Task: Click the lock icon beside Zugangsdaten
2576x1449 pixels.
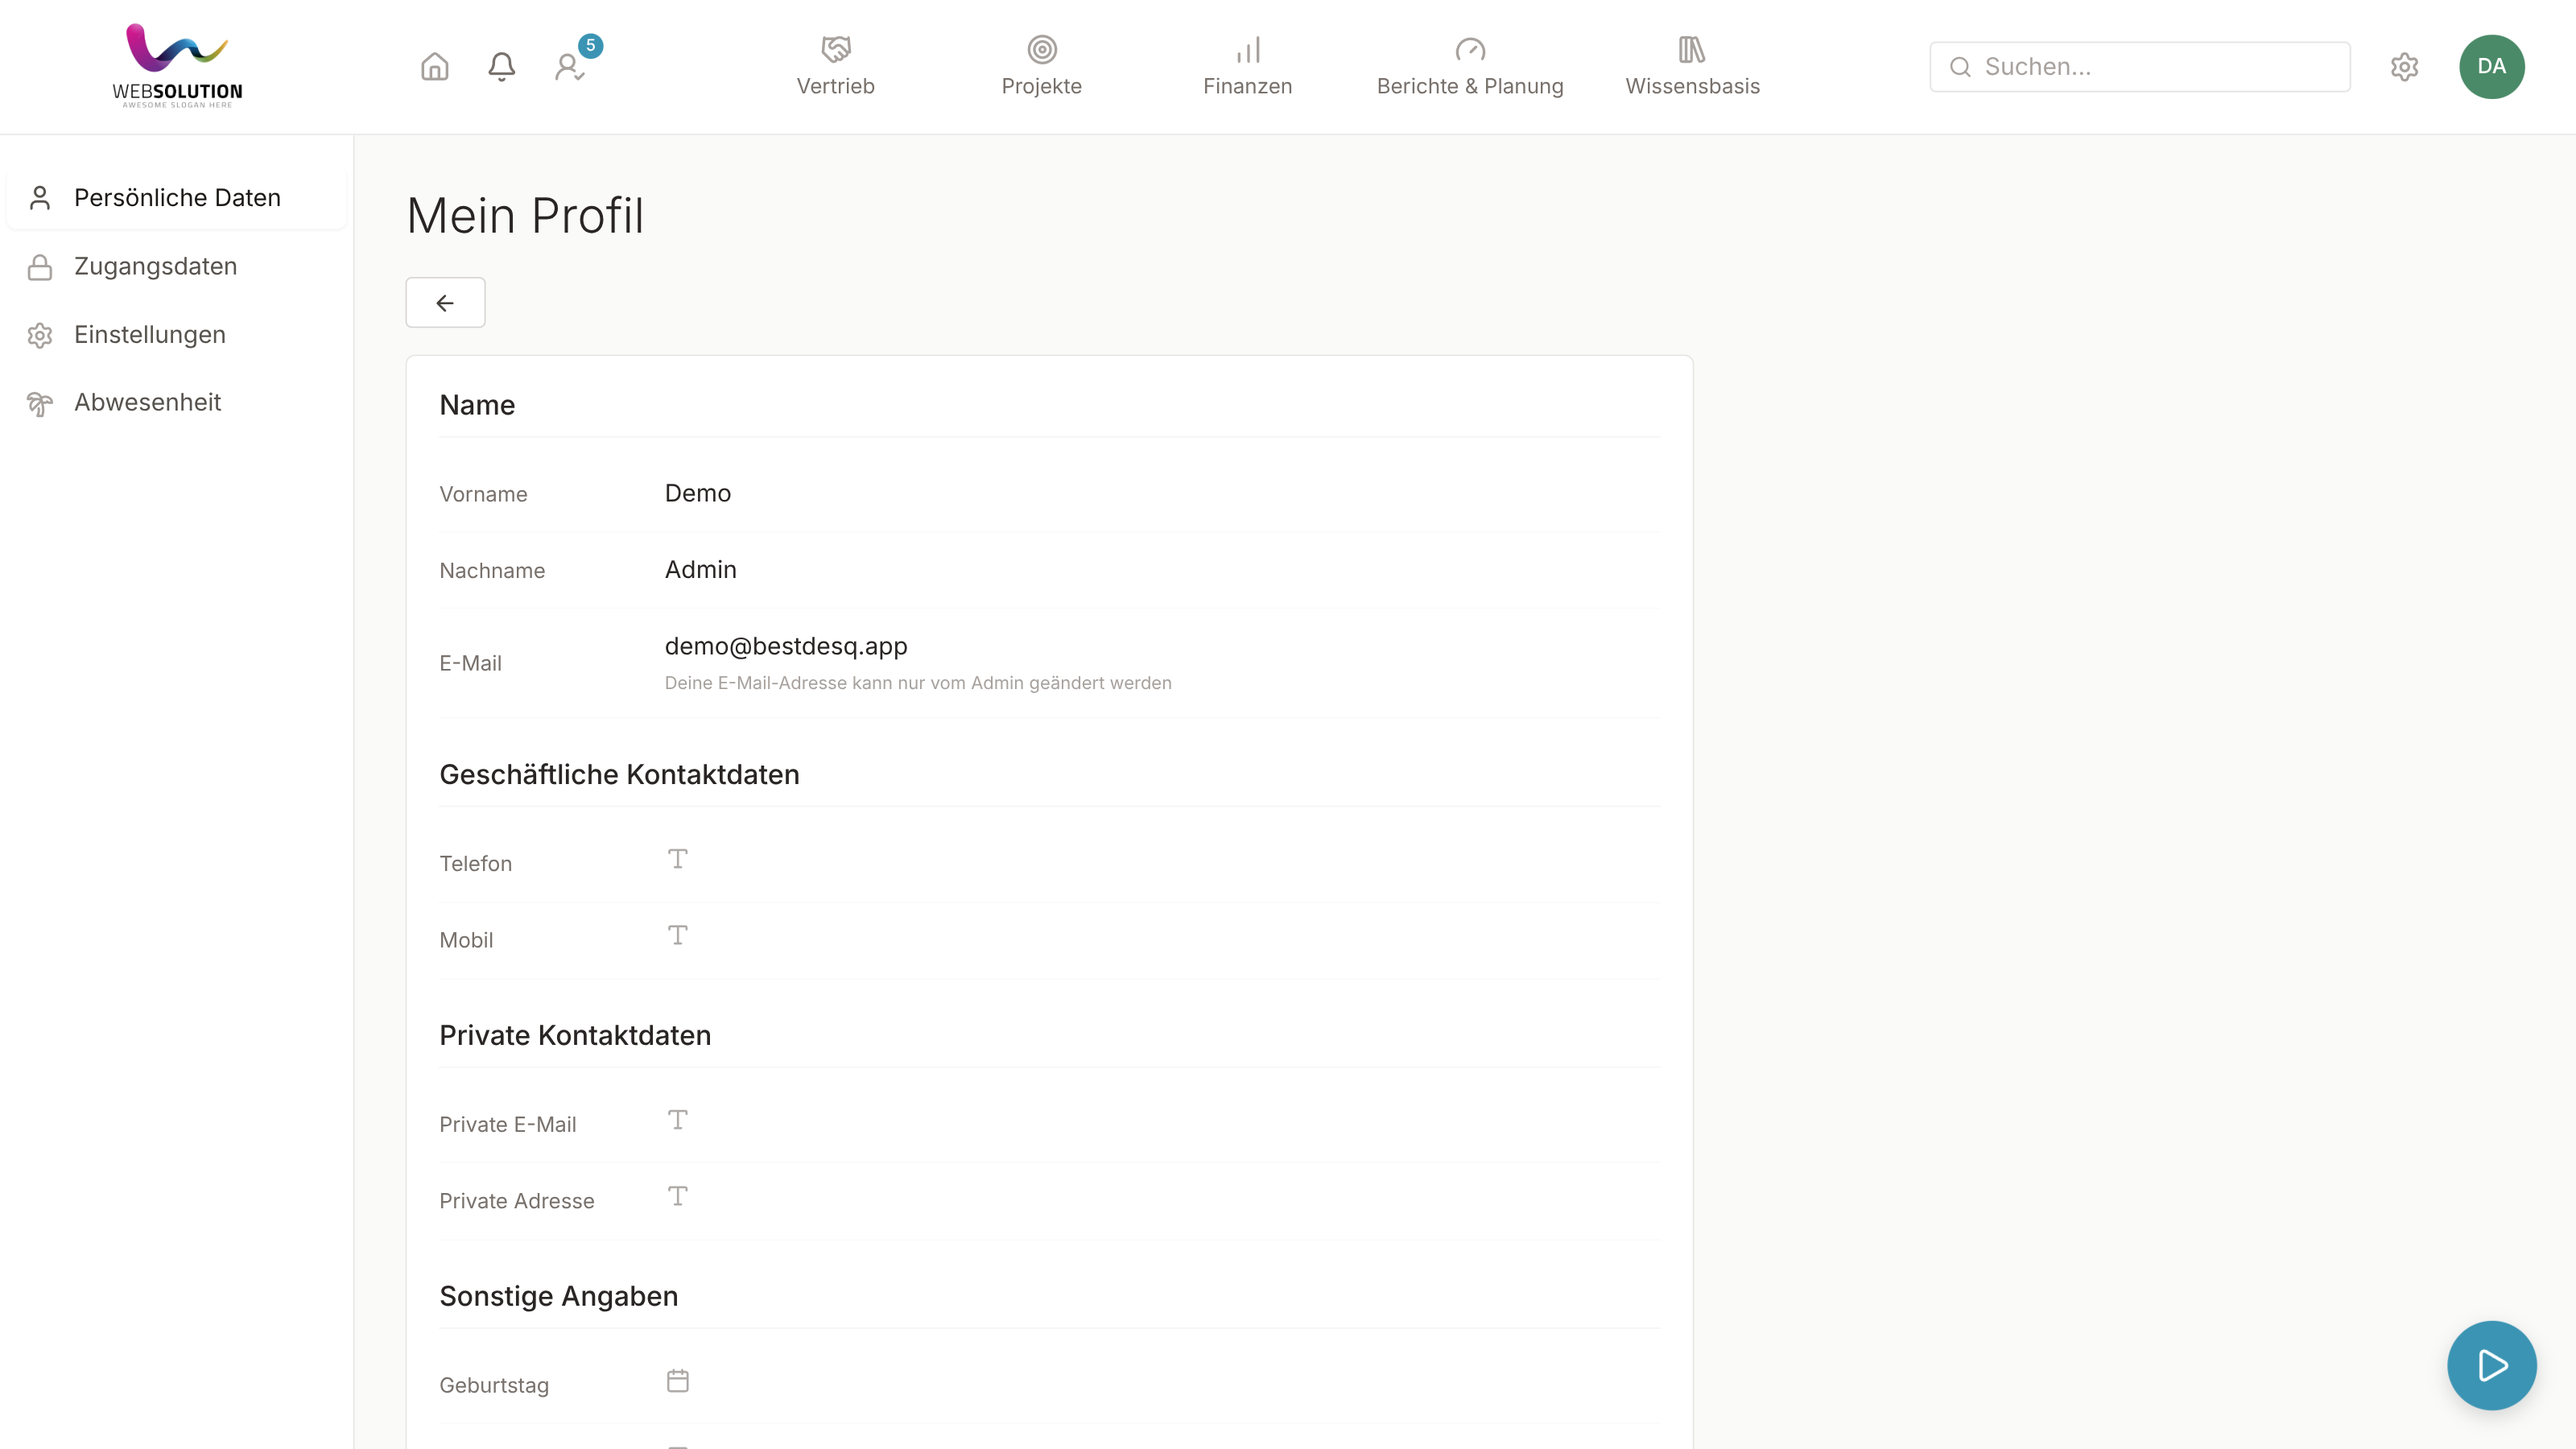Action: pyautogui.click(x=40, y=267)
